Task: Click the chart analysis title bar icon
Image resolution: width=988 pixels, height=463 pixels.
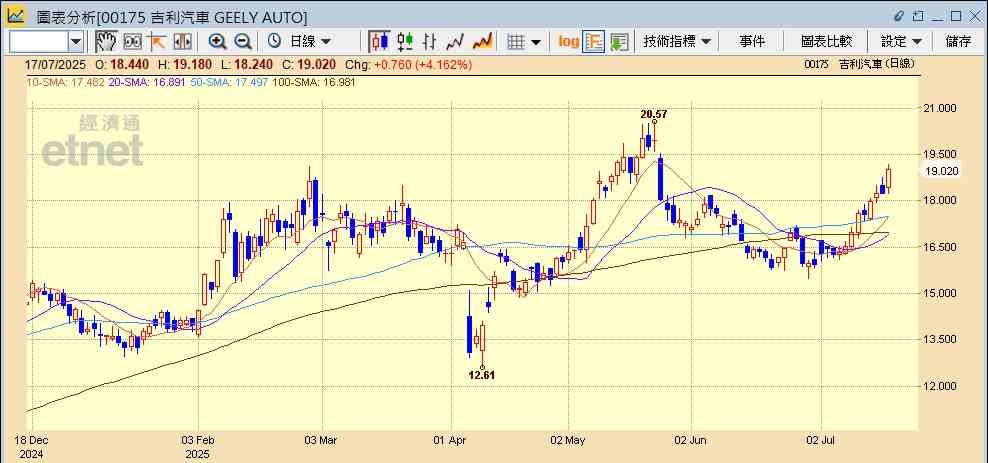Action: [x=16, y=15]
